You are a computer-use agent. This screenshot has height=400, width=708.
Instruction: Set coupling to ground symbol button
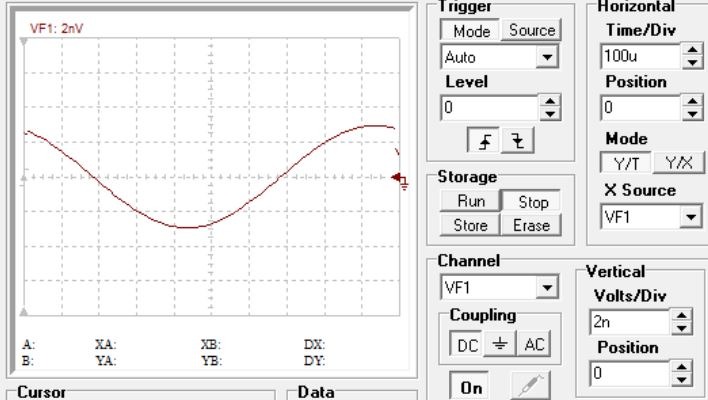click(500, 345)
